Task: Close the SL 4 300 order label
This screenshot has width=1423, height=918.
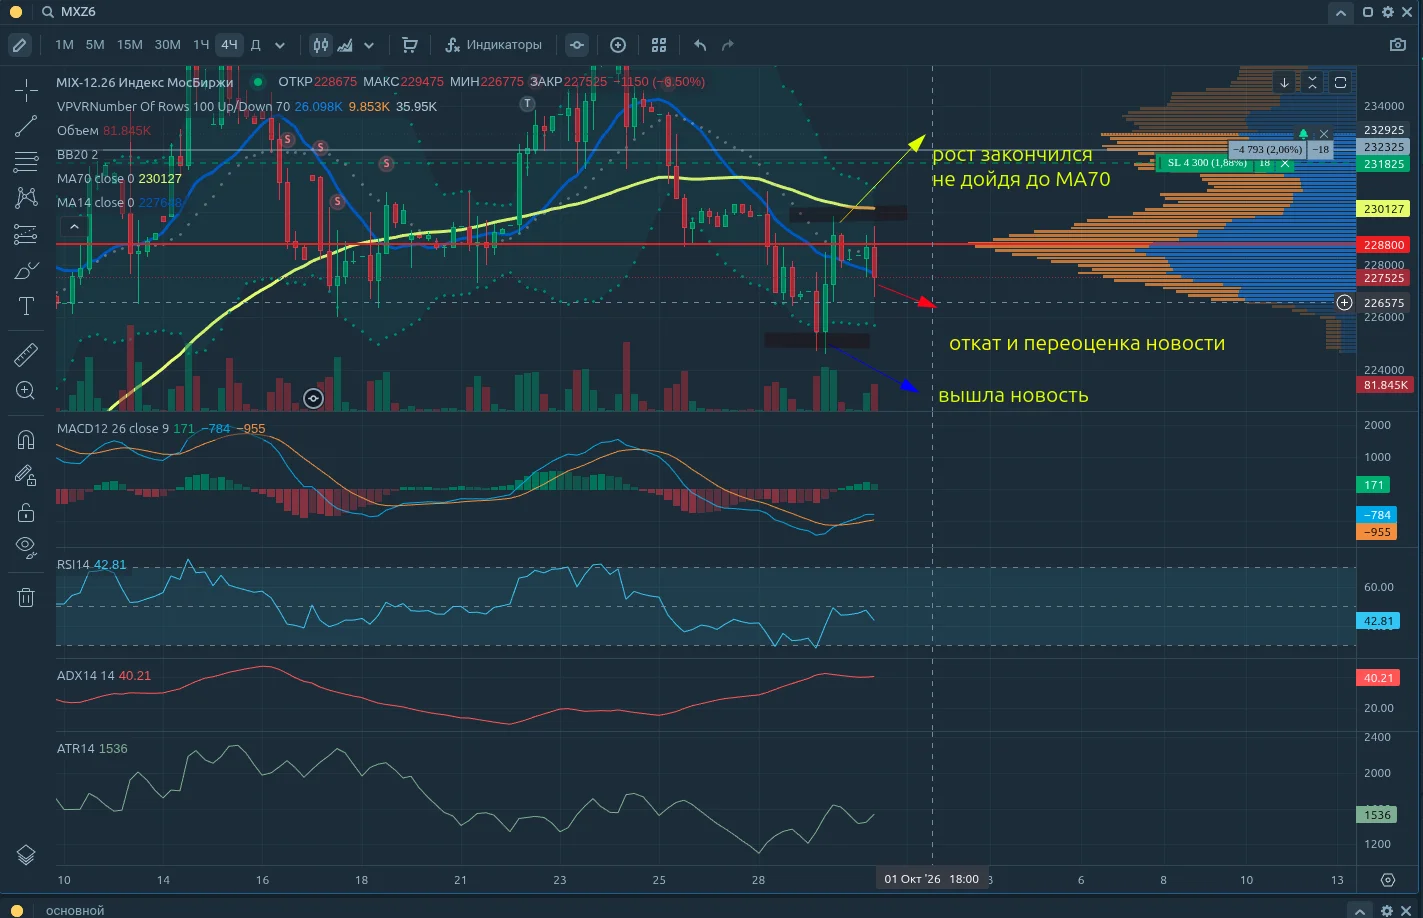Action: 1284,163
